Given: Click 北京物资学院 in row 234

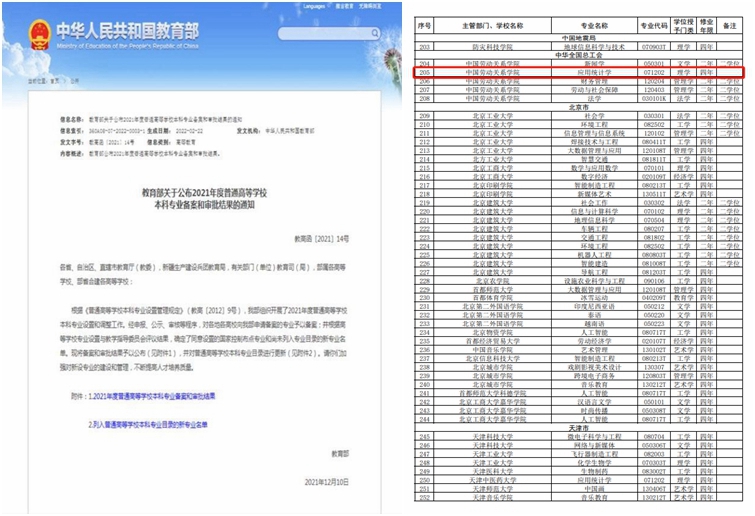Looking at the screenshot, I should click(493, 333).
